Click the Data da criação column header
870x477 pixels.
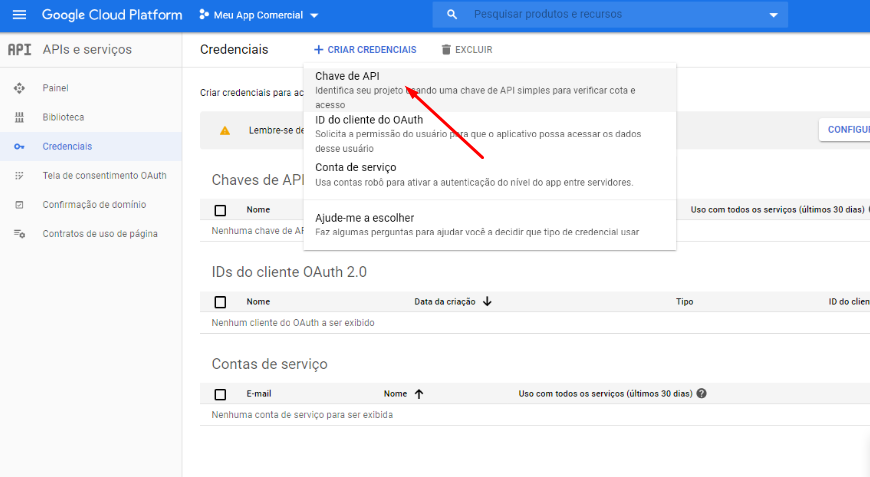[x=445, y=302]
